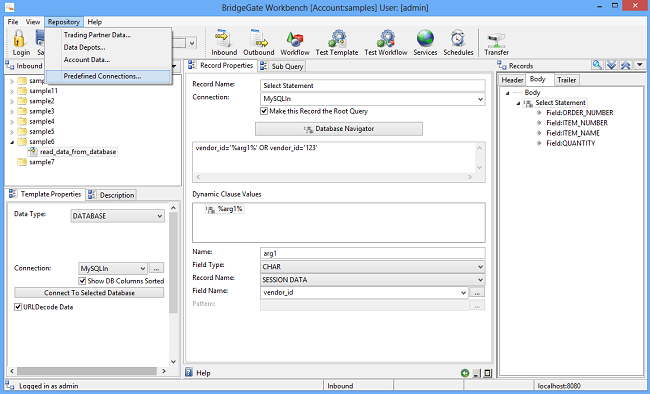Expand the sample11 folder

coord(12,91)
